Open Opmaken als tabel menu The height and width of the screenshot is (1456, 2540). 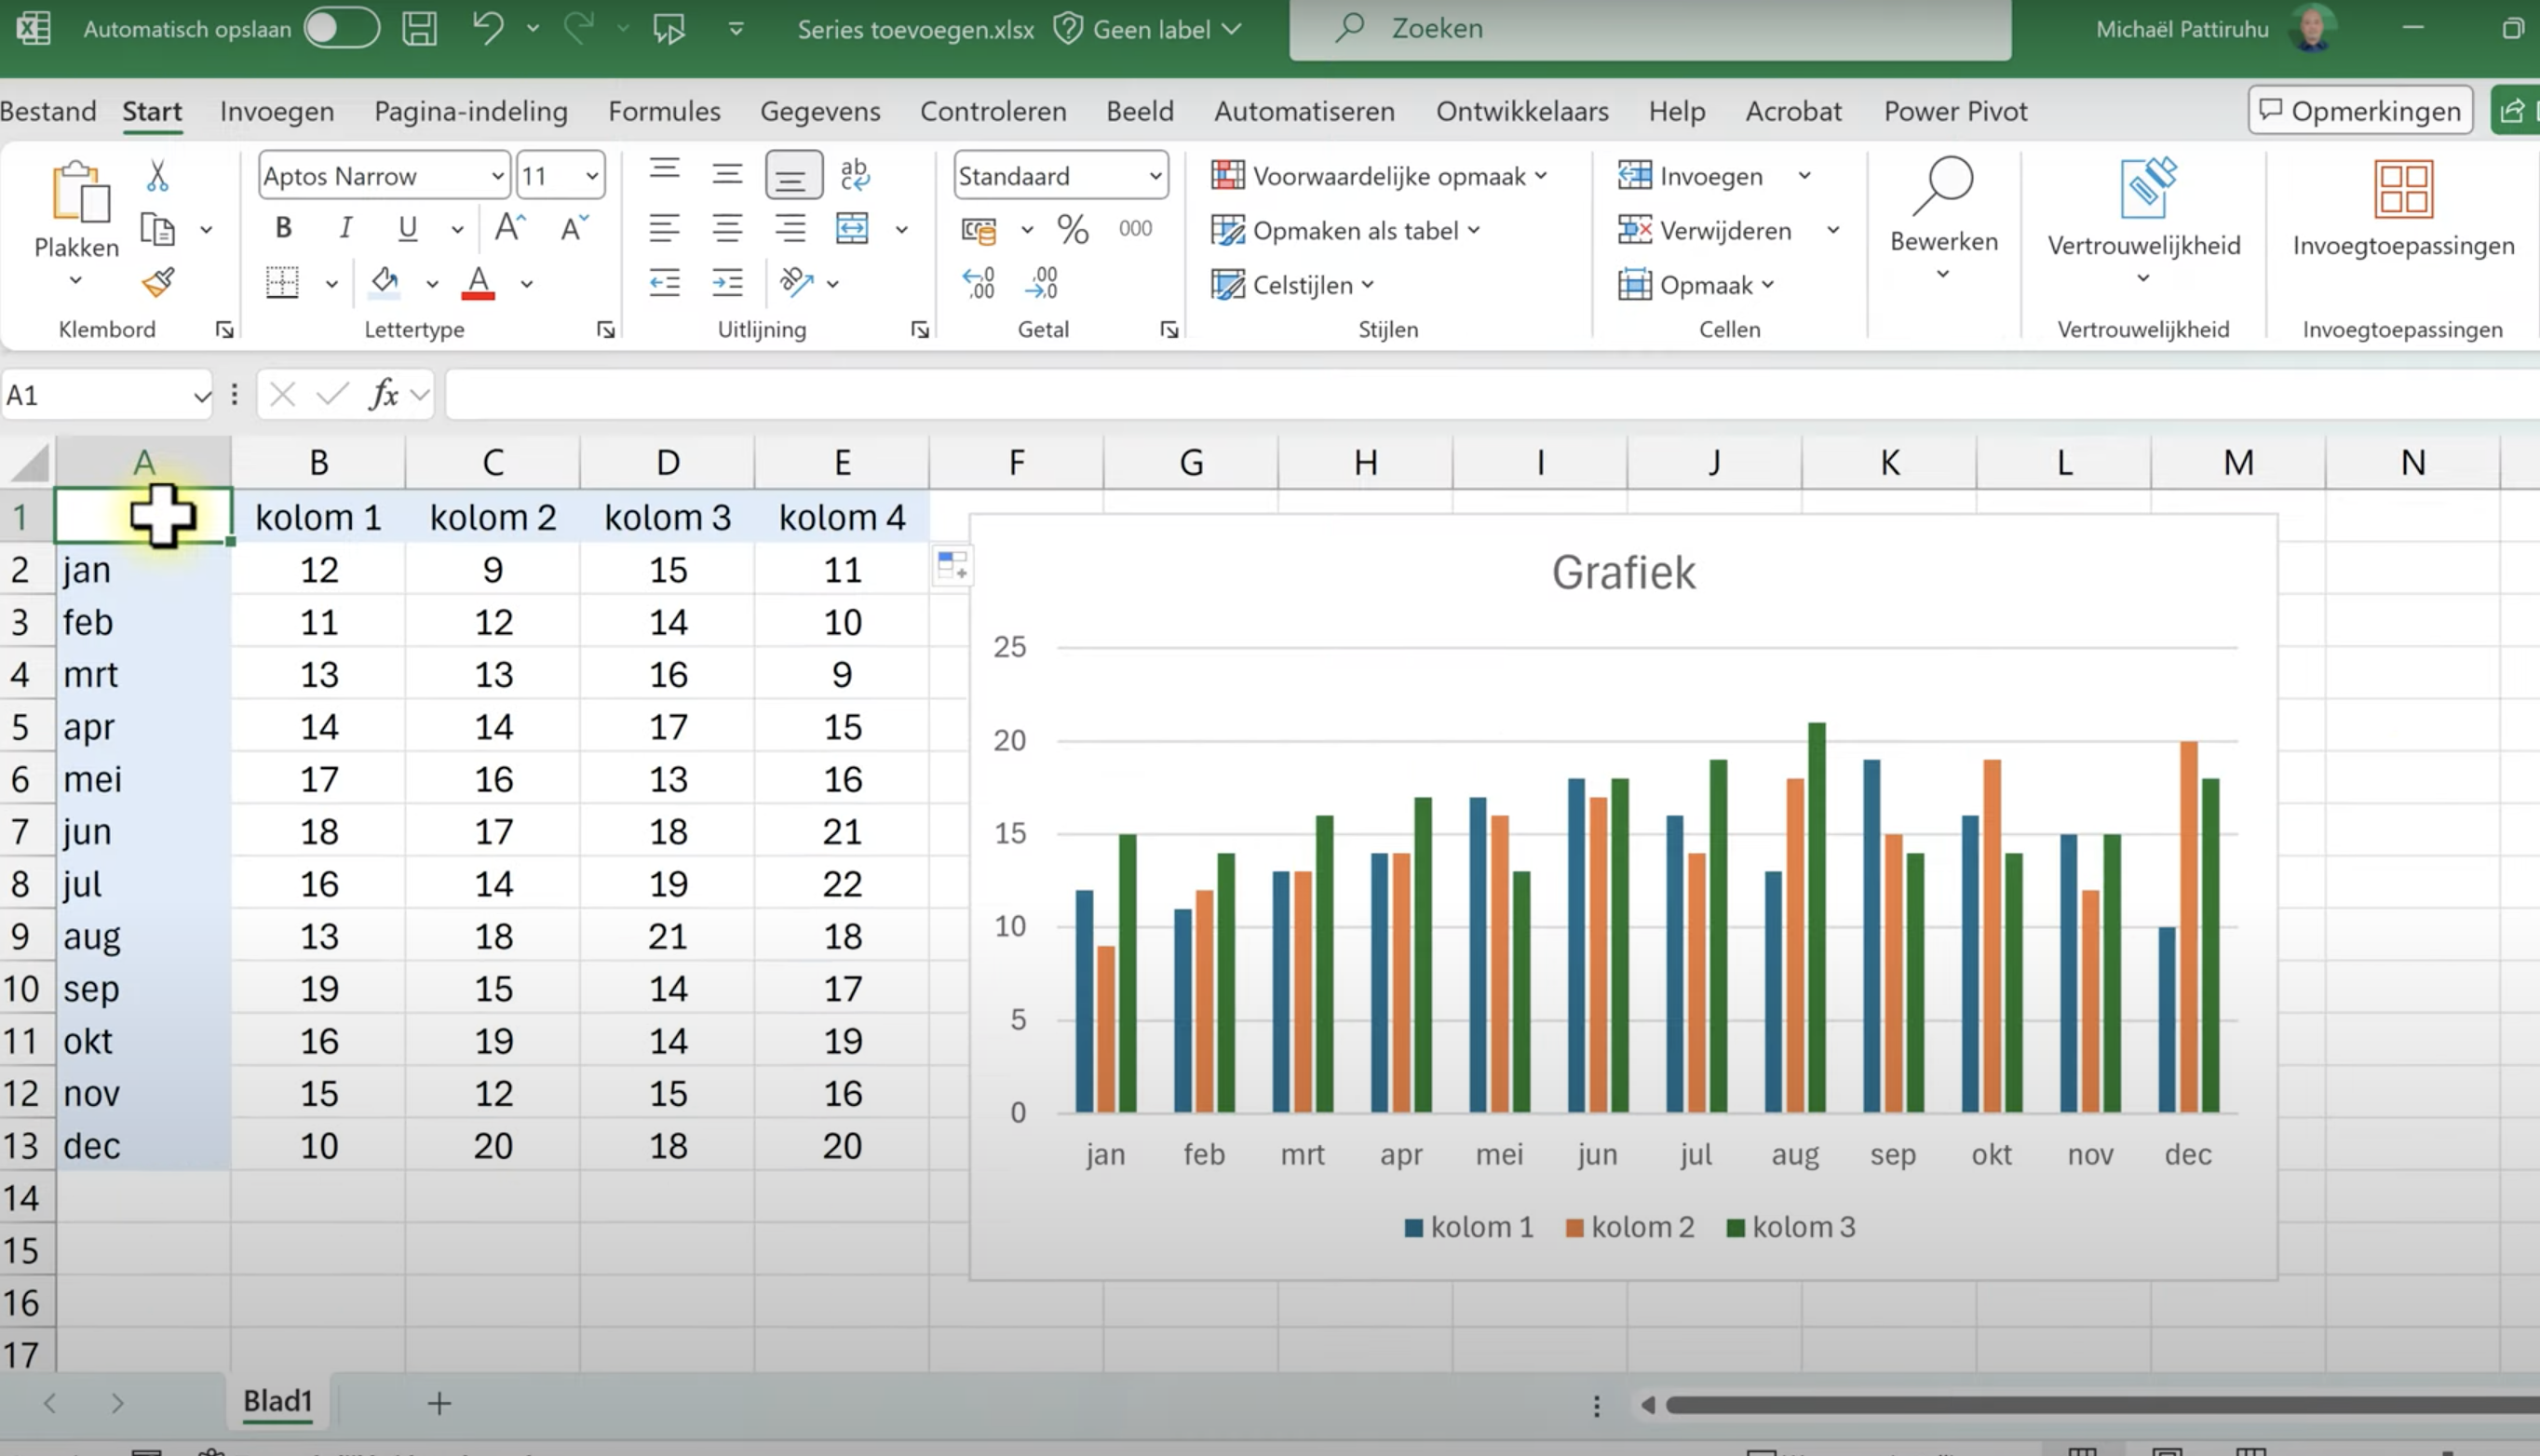pyautogui.click(x=1345, y=230)
